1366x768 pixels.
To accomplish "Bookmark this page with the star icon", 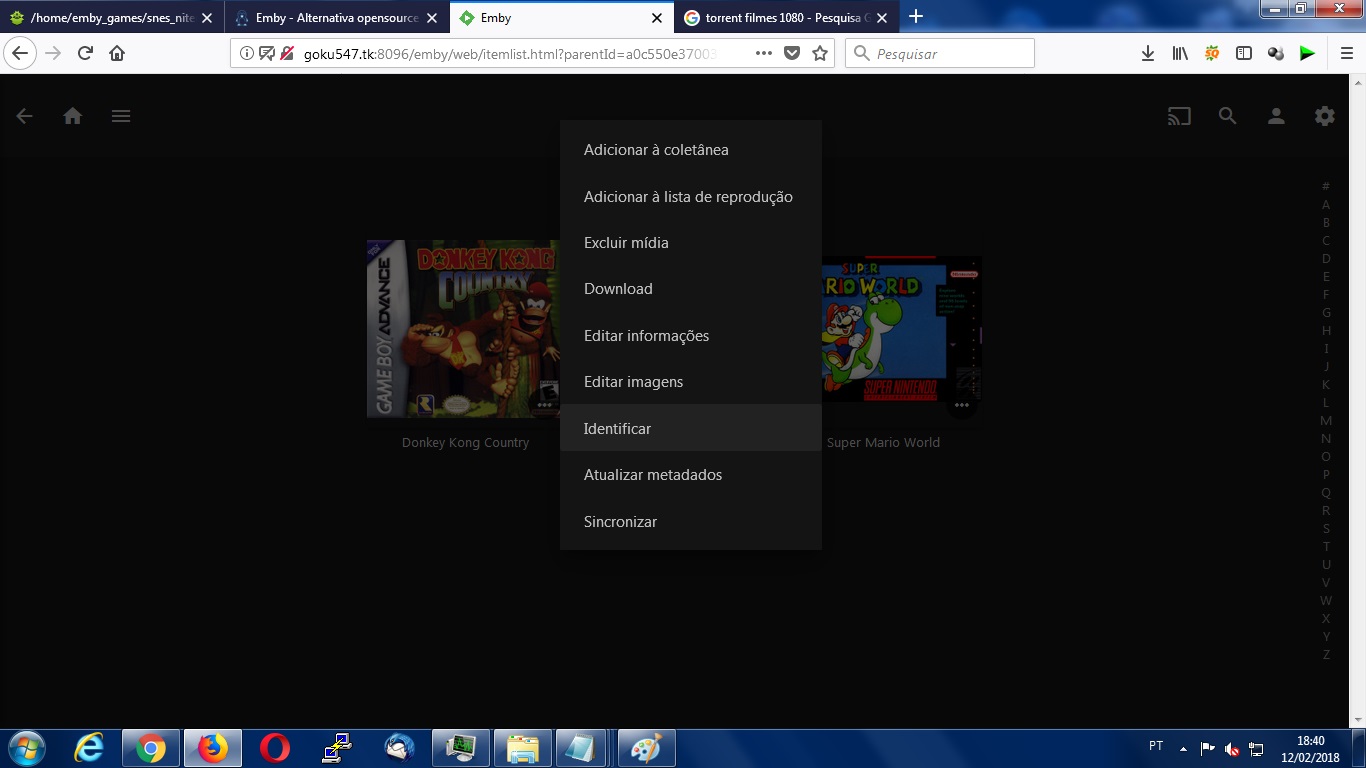I will pos(820,54).
